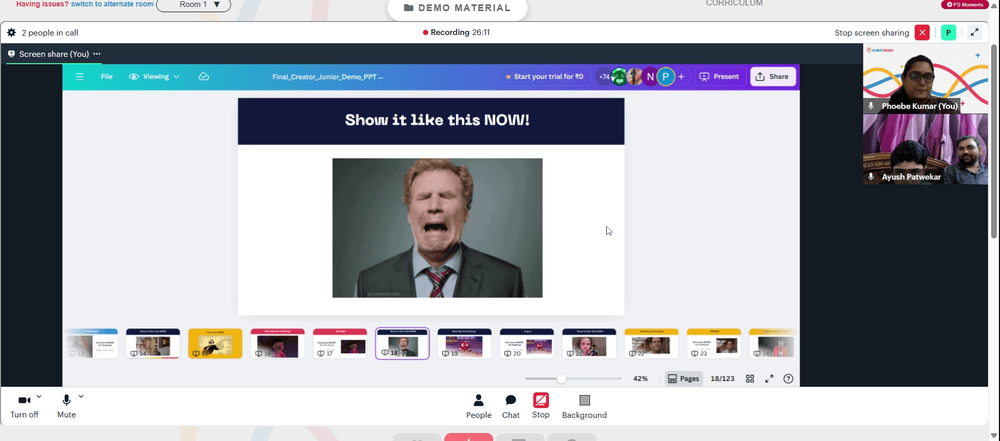Open the File menu in Canva
Screen dimensions: 1000x441
pyautogui.click(x=107, y=77)
